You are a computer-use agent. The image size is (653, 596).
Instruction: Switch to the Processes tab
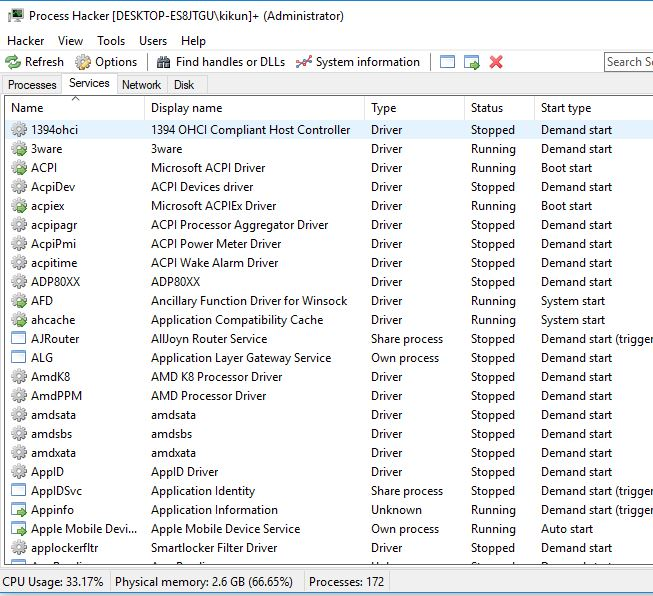[x=32, y=85]
